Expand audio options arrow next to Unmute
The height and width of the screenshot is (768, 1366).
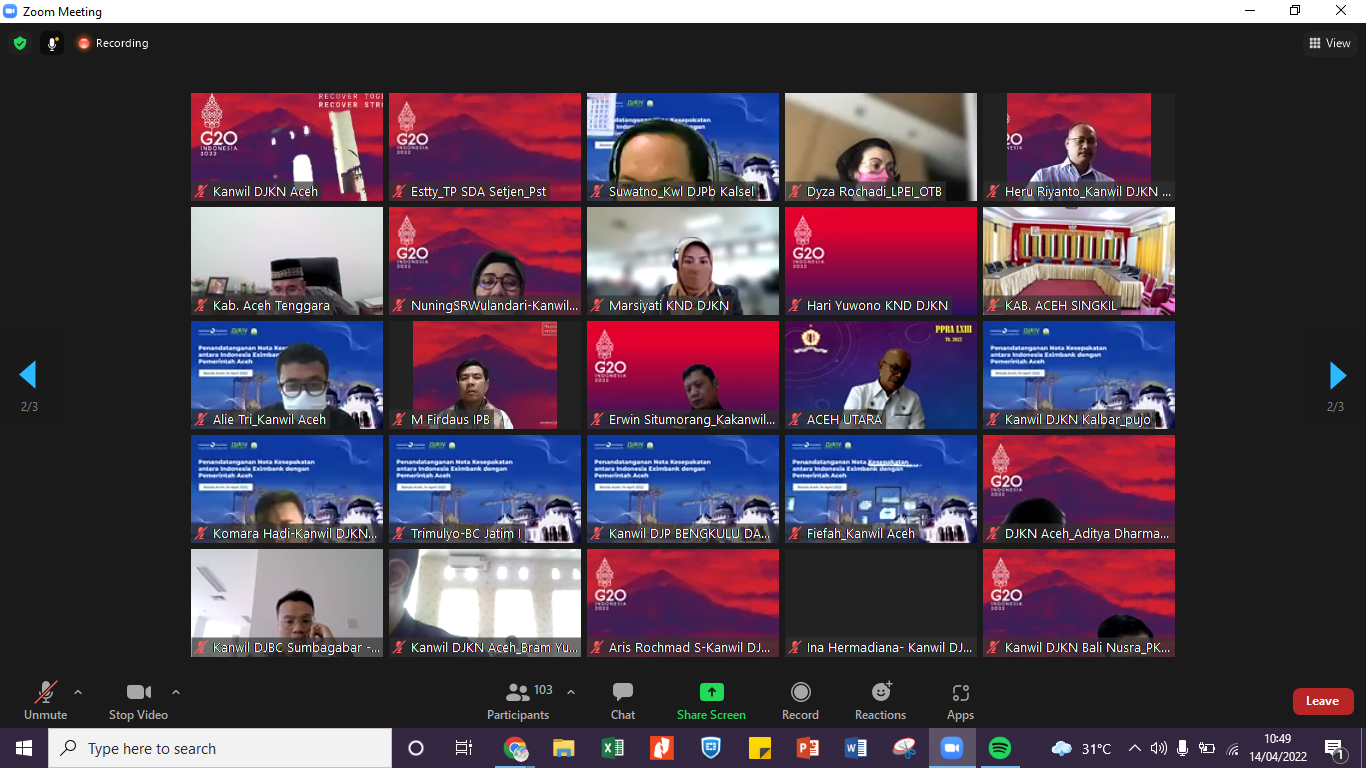coord(78,692)
